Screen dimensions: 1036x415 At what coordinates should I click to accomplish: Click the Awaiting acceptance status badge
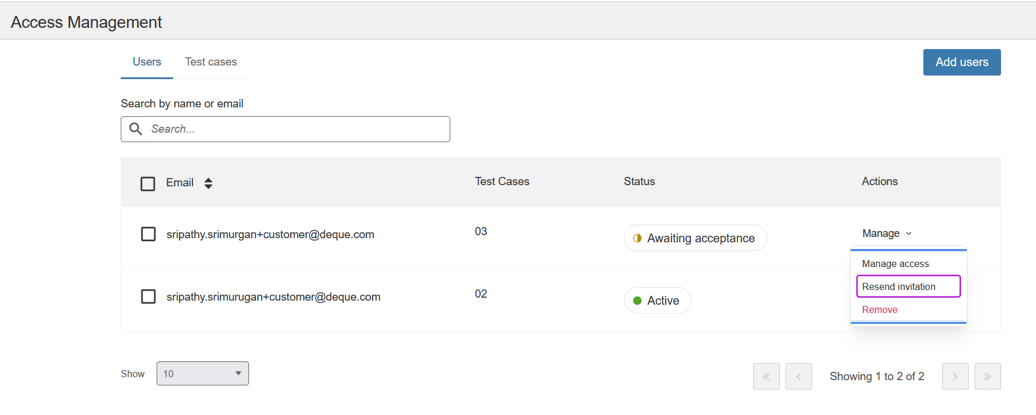(695, 238)
